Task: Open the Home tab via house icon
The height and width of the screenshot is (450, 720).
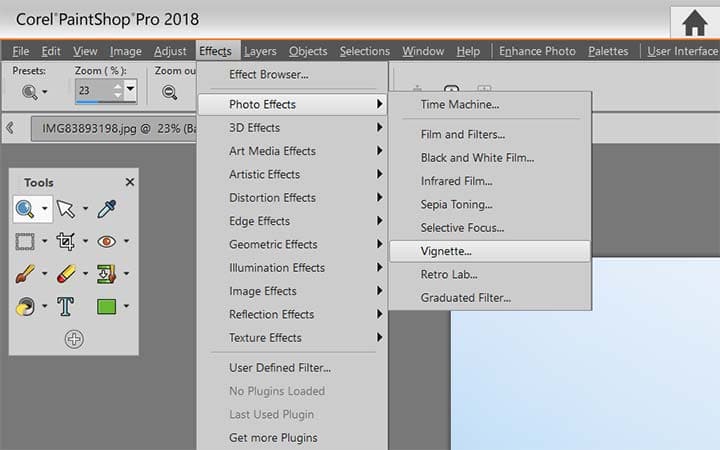Action: [694, 23]
